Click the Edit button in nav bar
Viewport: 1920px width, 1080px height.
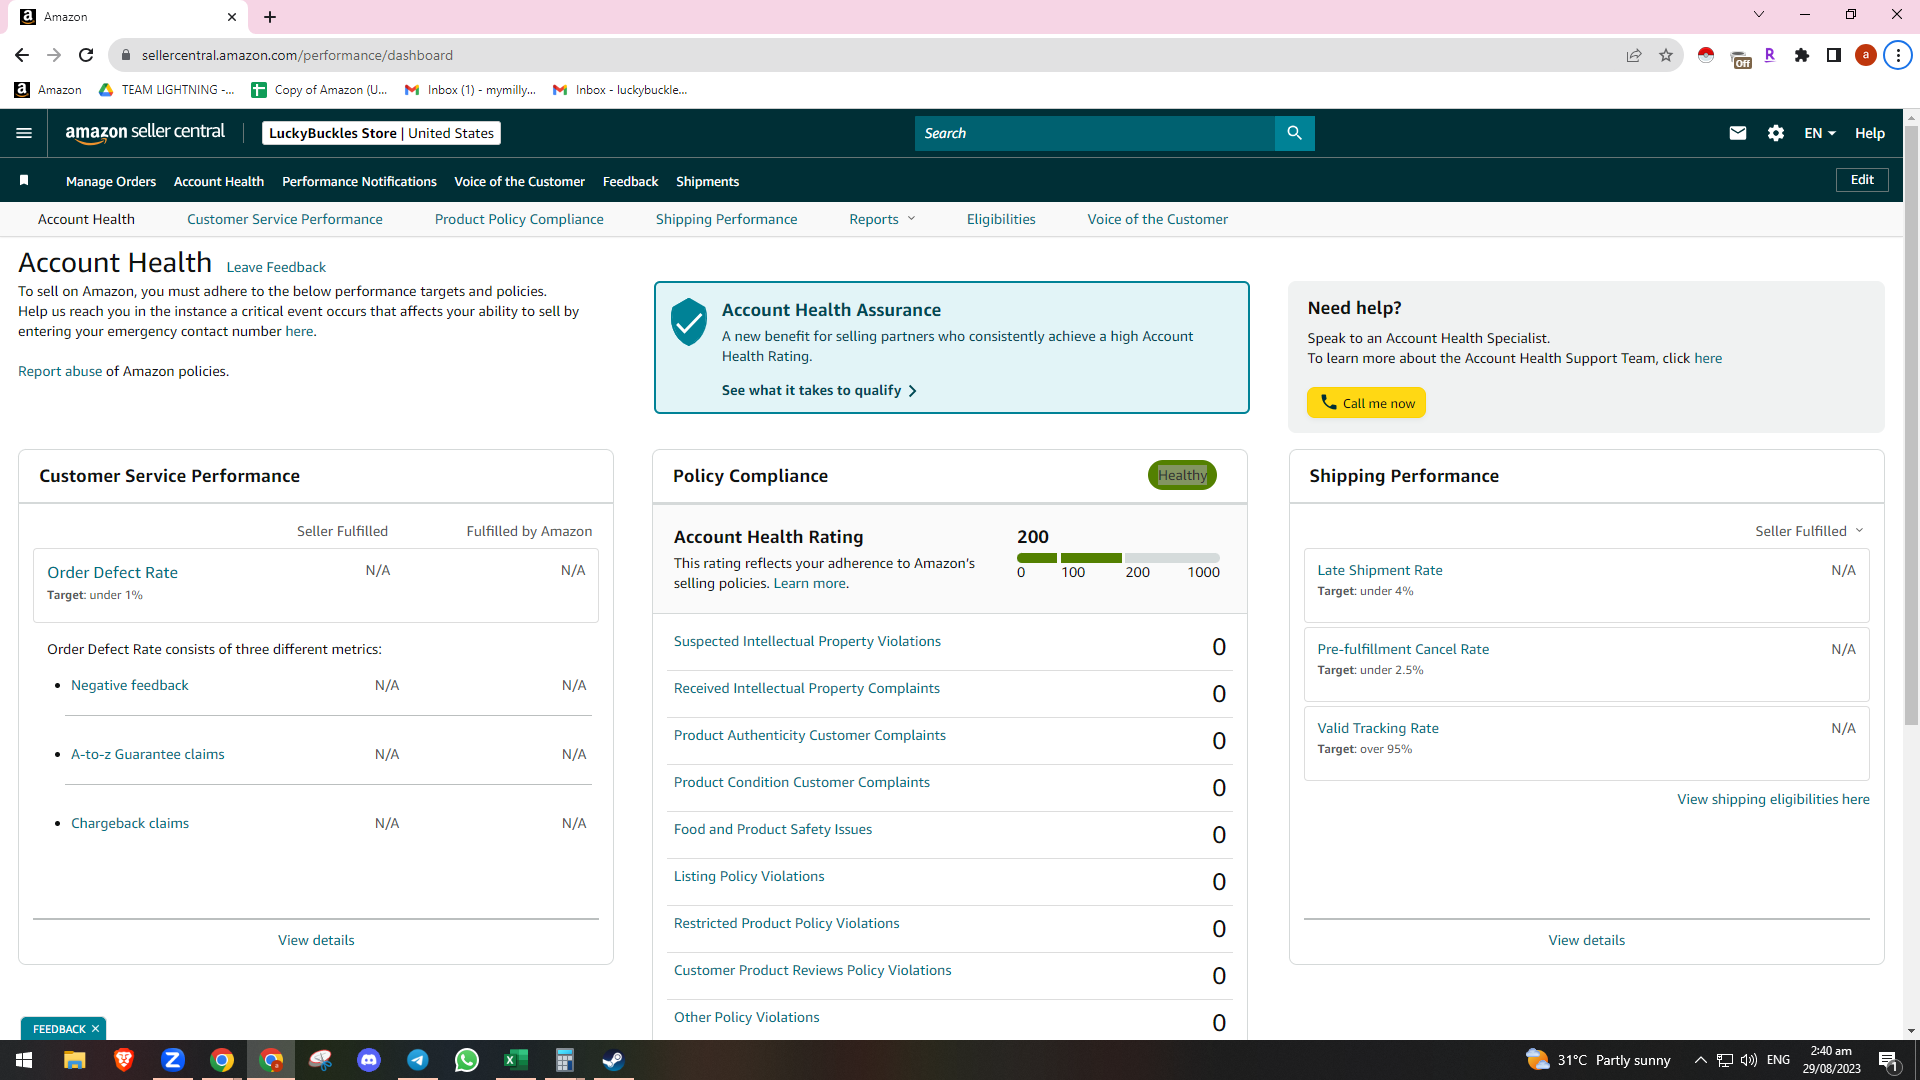pyautogui.click(x=1862, y=180)
